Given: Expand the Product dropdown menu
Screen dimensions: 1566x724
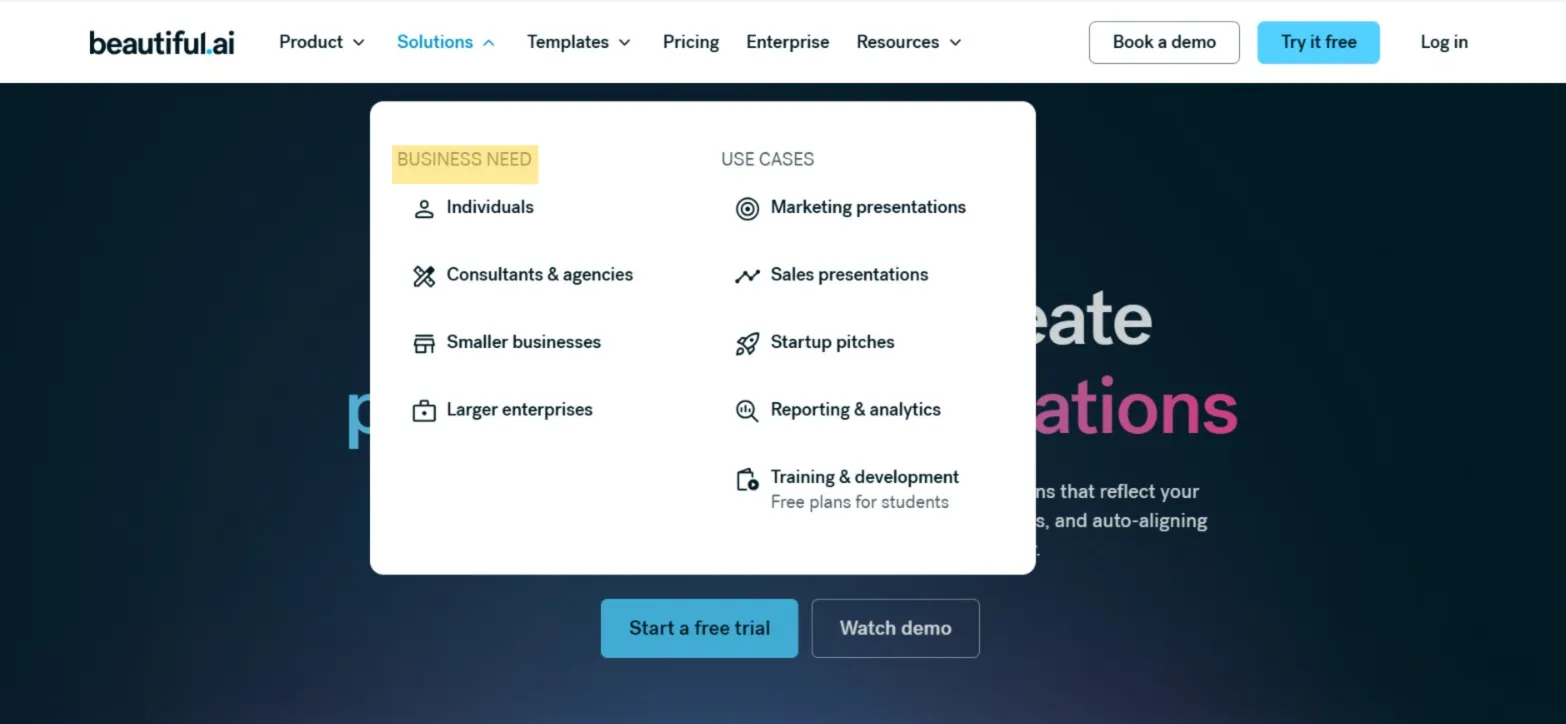Looking at the screenshot, I should tap(321, 42).
